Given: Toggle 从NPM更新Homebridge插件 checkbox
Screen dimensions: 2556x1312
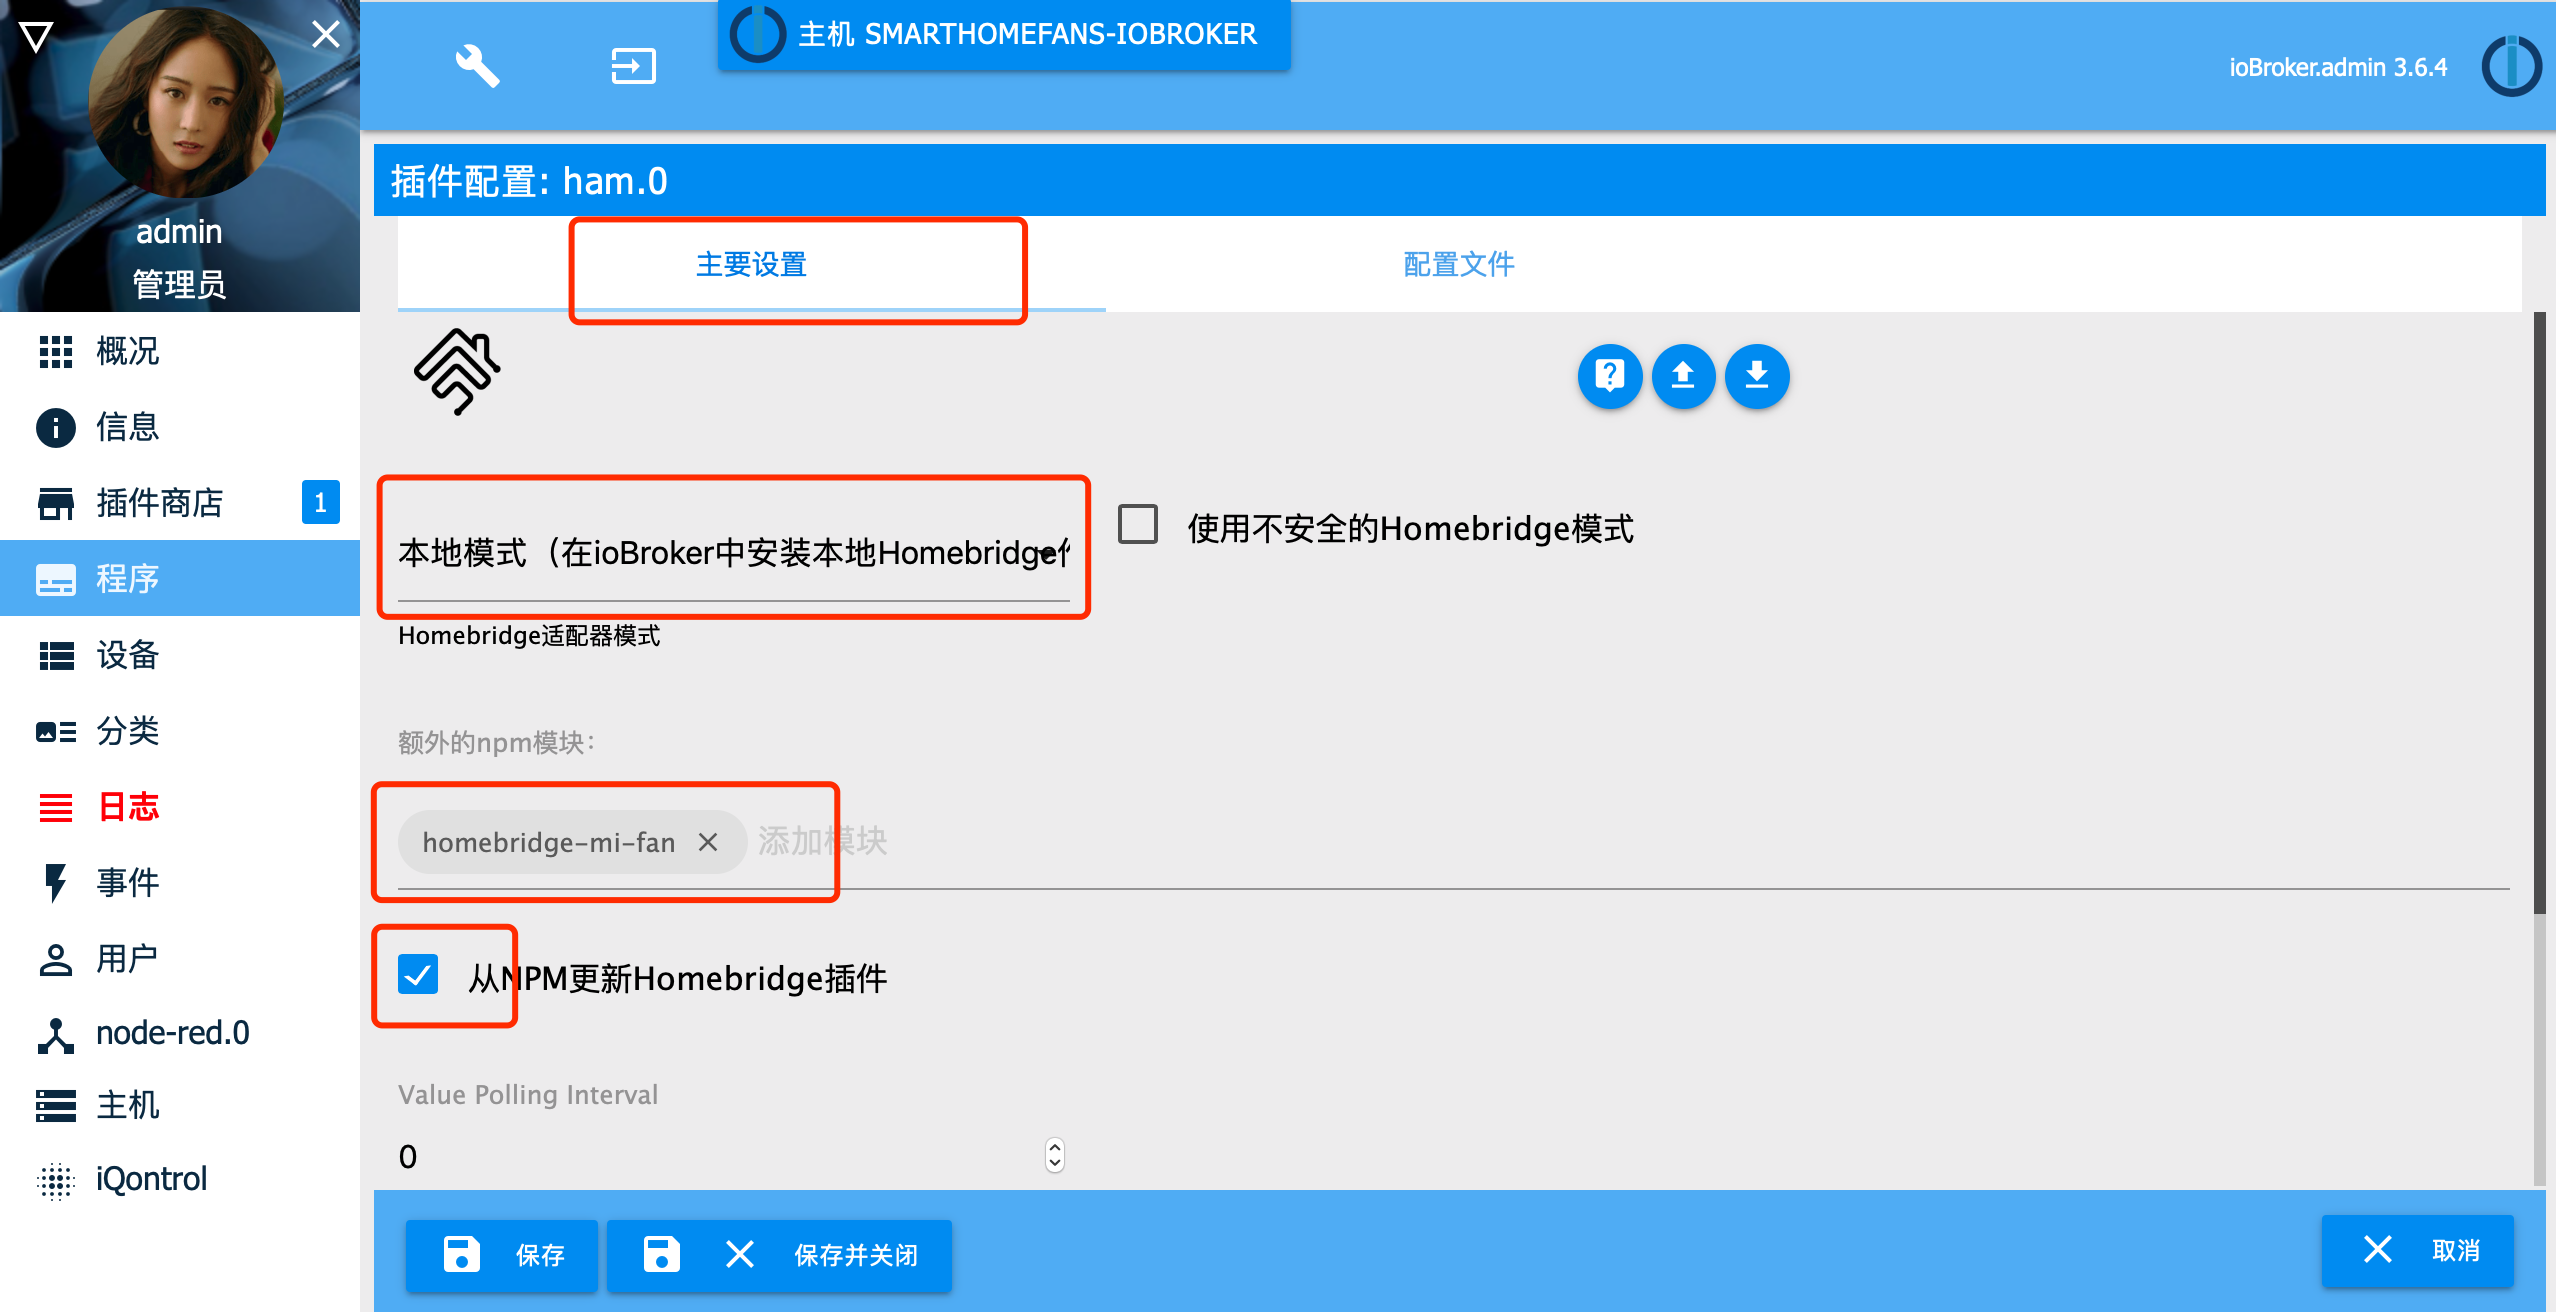Looking at the screenshot, I should [418, 974].
